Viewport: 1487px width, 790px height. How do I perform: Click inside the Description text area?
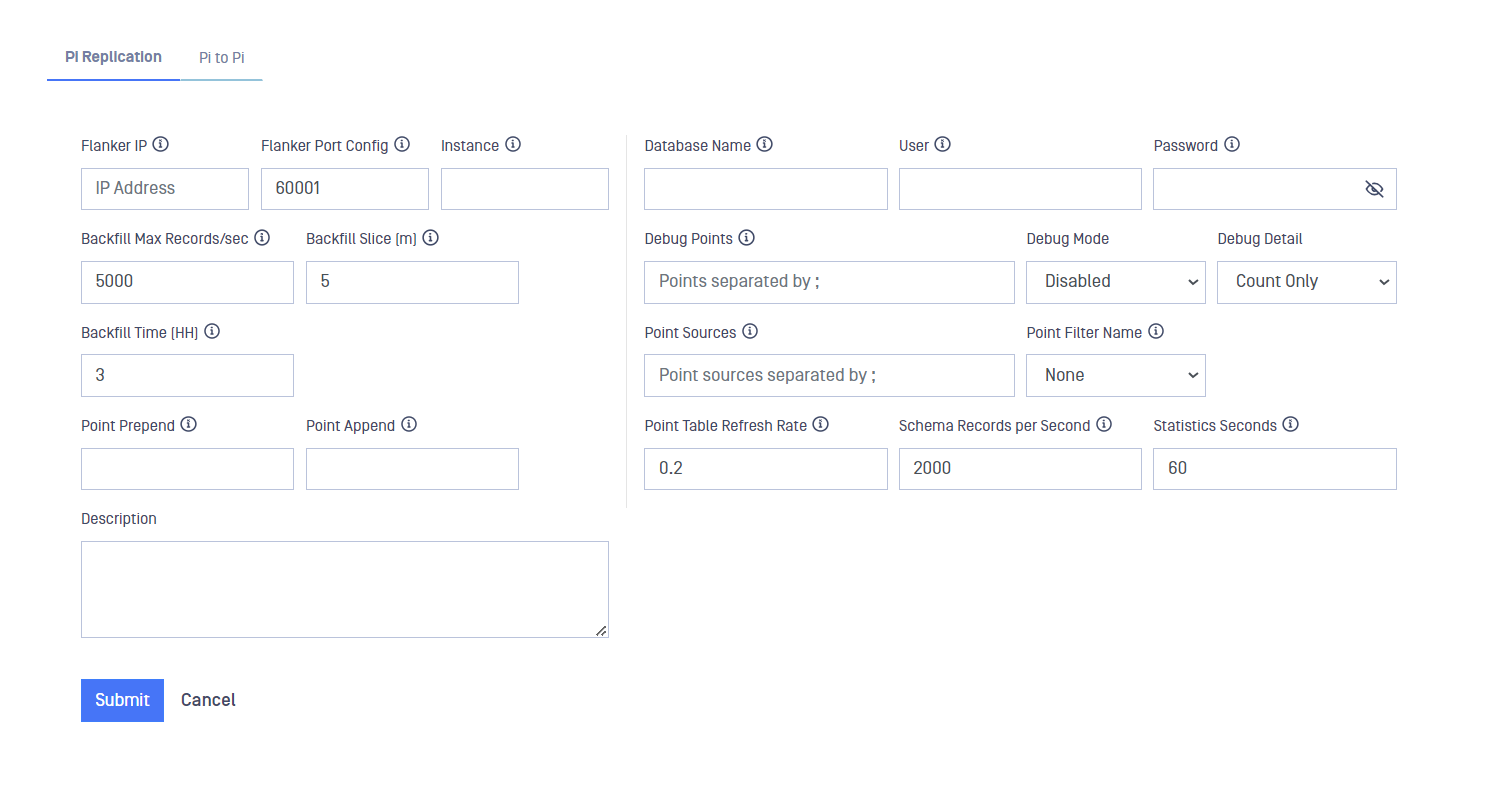tap(345, 589)
